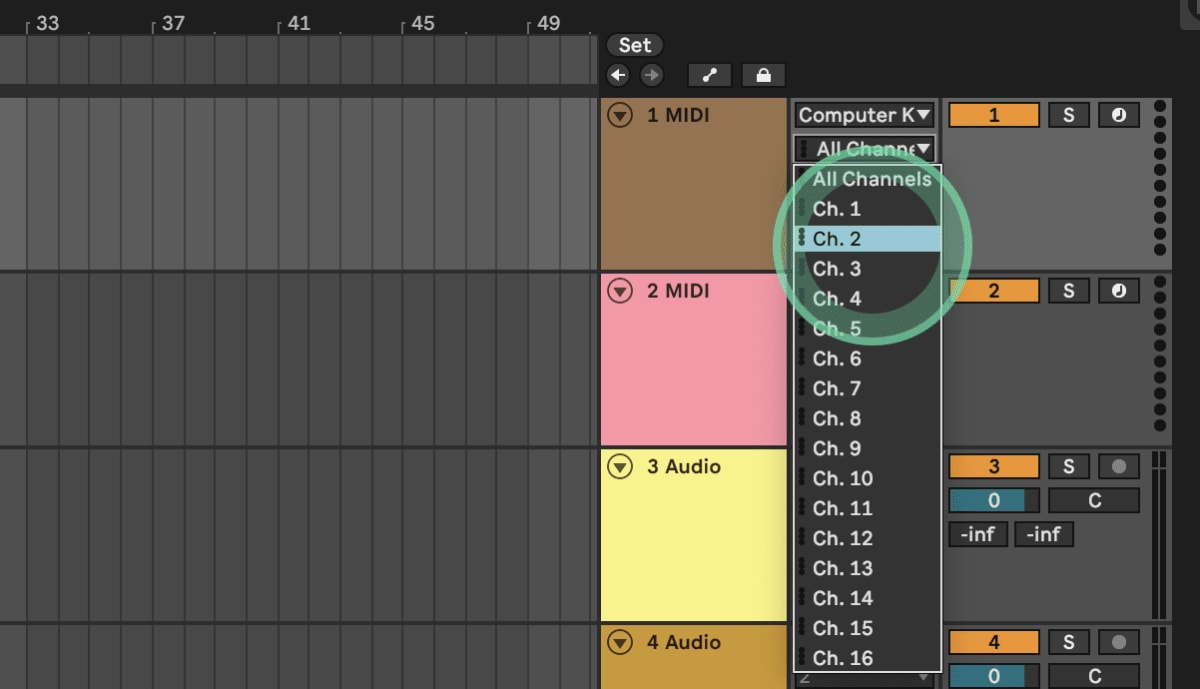Expand the 3 Audio track header

tap(620, 466)
